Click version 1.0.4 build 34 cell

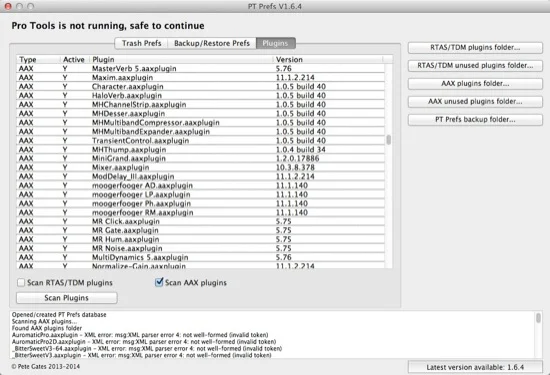301,149
